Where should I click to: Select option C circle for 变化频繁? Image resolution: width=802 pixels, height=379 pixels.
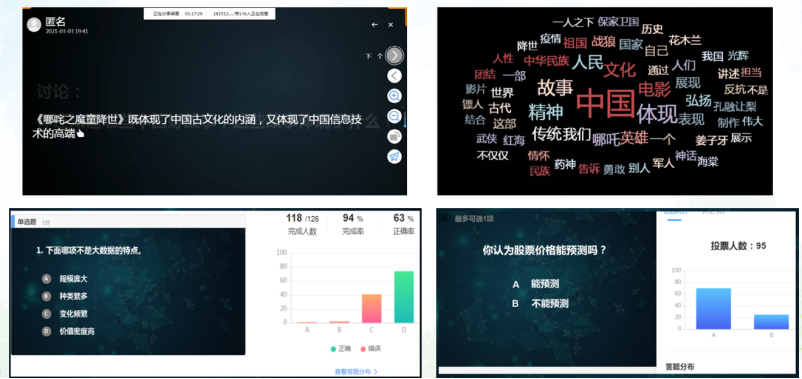click(47, 314)
